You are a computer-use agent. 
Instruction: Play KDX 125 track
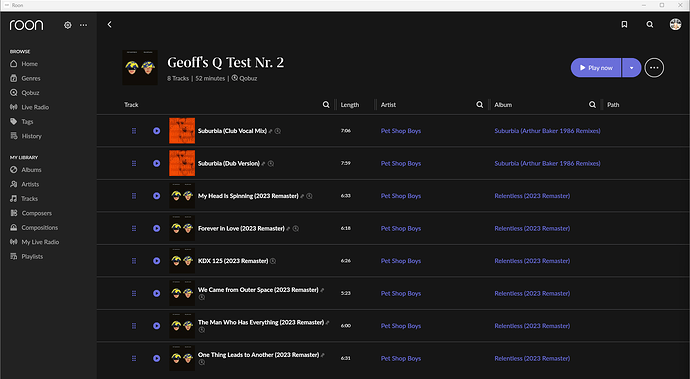(x=156, y=261)
